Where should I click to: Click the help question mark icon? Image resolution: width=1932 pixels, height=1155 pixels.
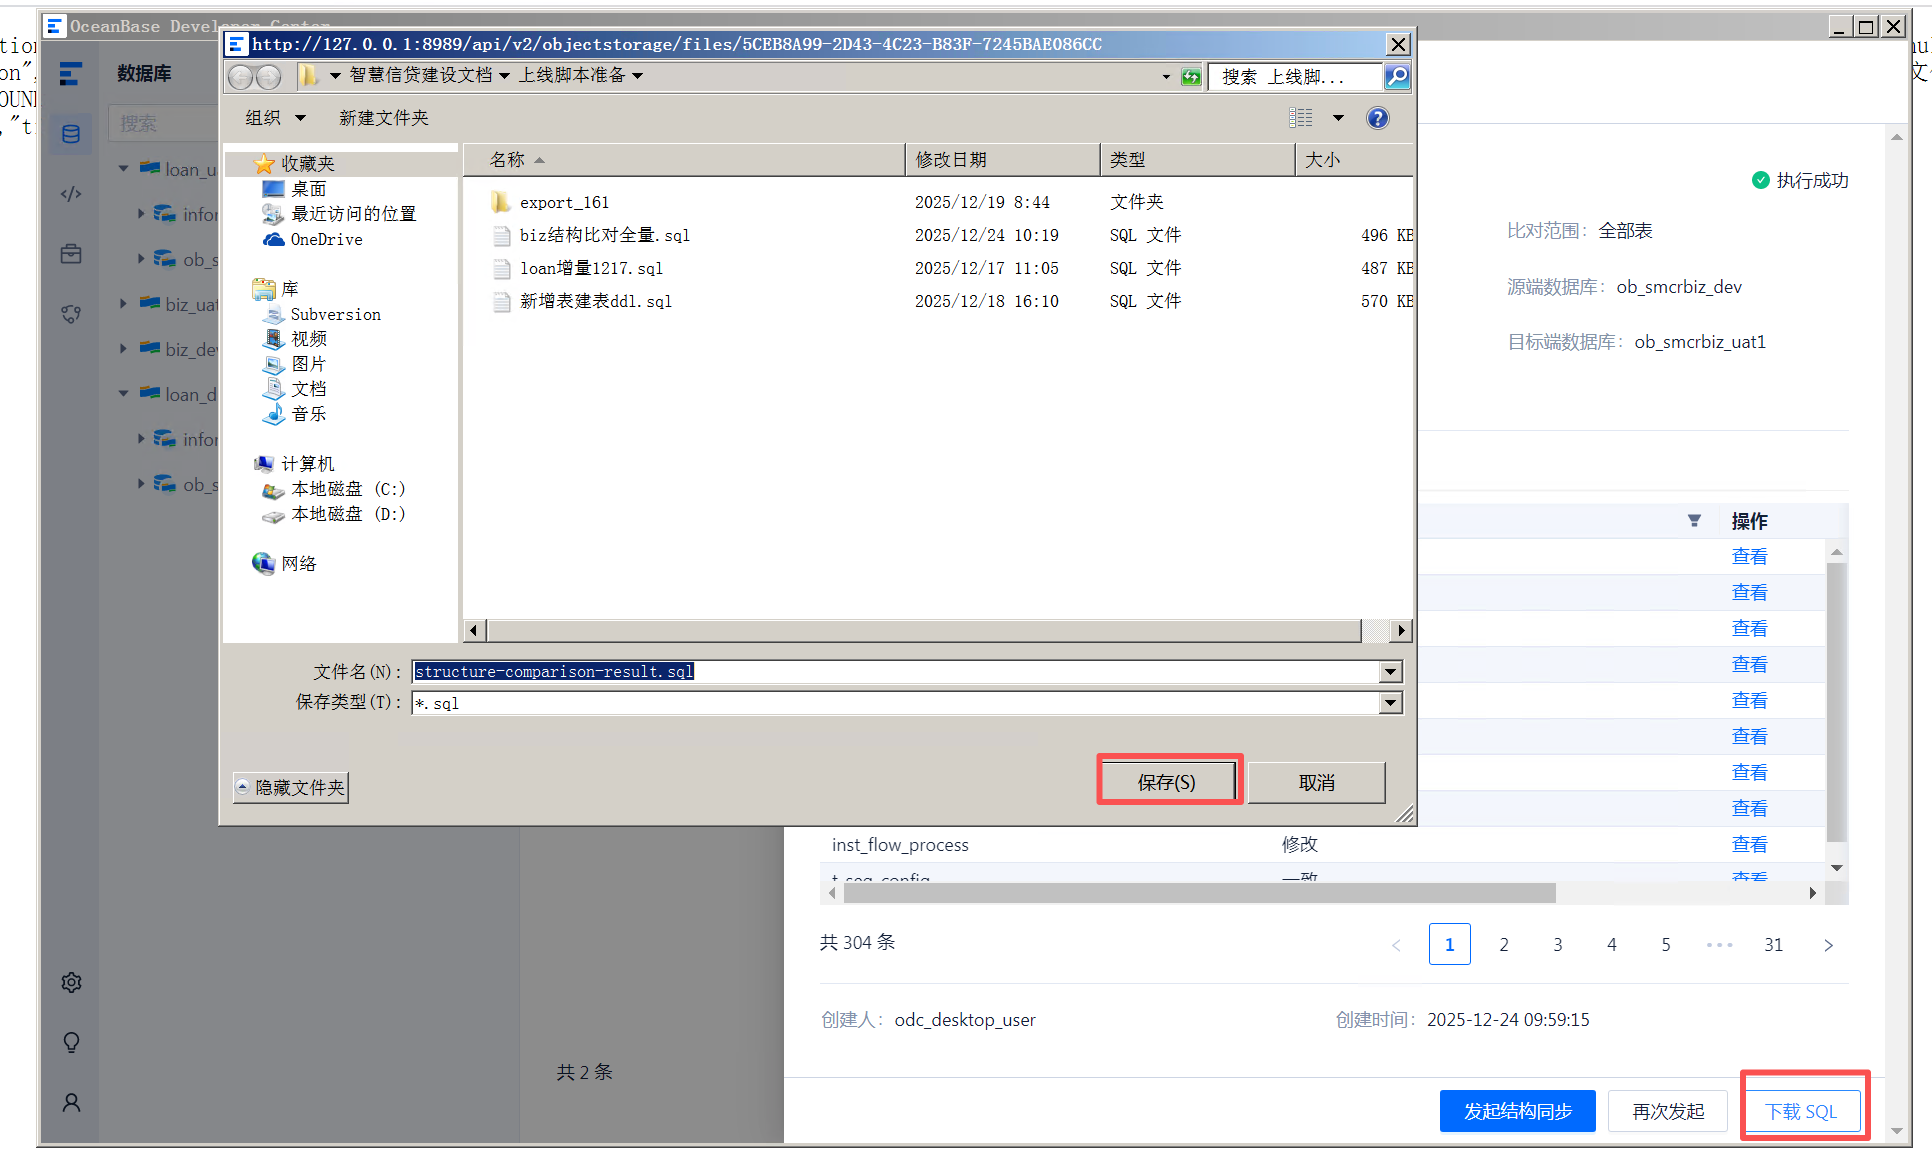point(1377,118)
